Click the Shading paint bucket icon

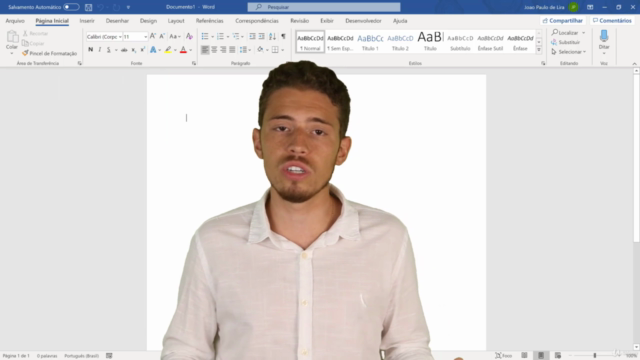tap(260, 50)
